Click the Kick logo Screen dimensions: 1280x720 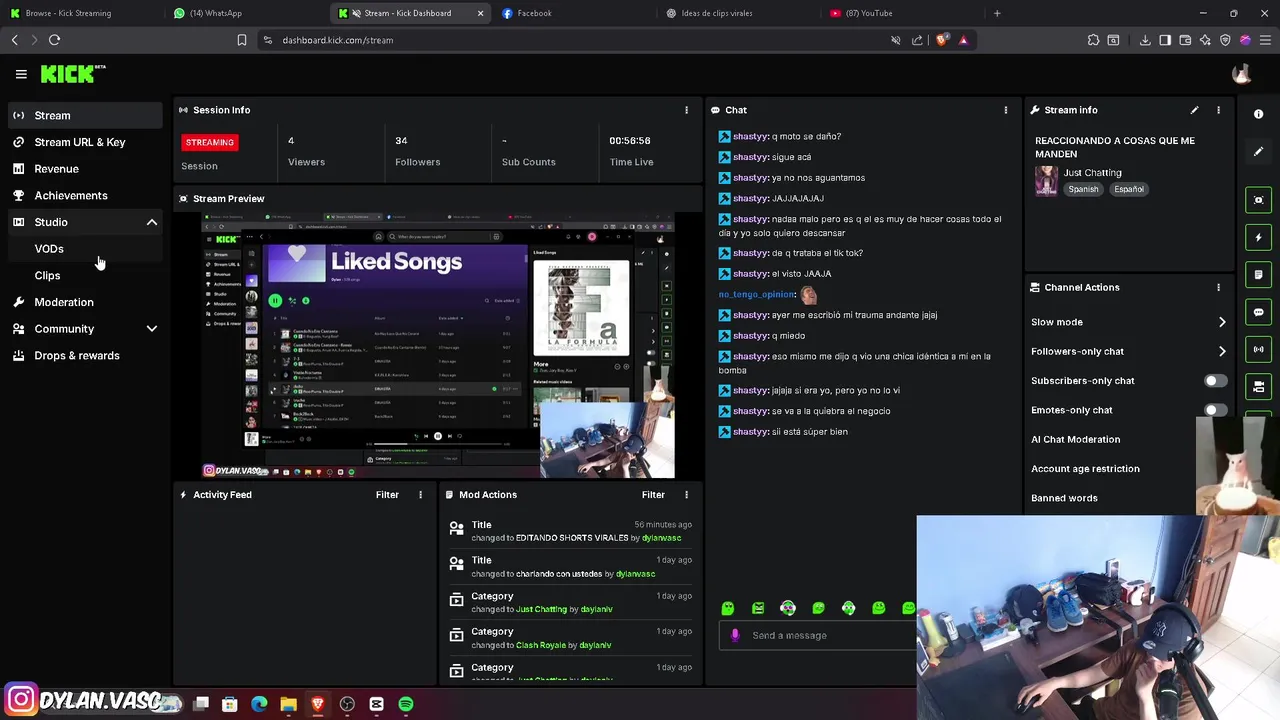[x=73, y=74]
